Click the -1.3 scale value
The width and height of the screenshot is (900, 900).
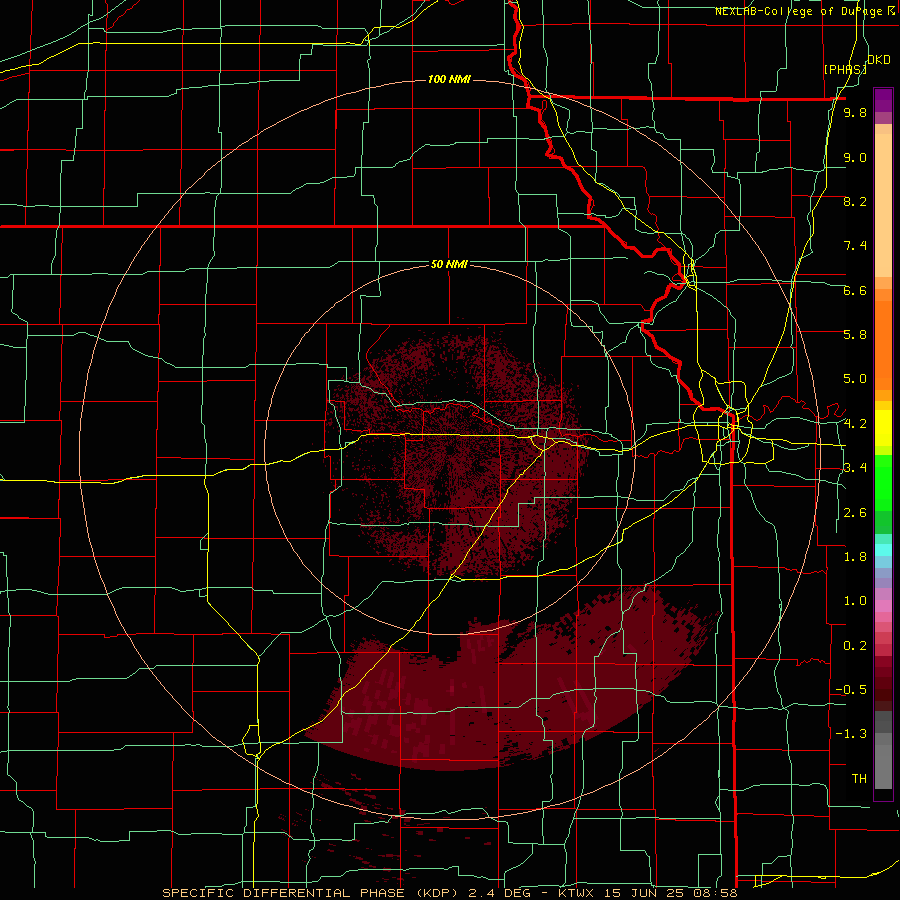(852, 734)
